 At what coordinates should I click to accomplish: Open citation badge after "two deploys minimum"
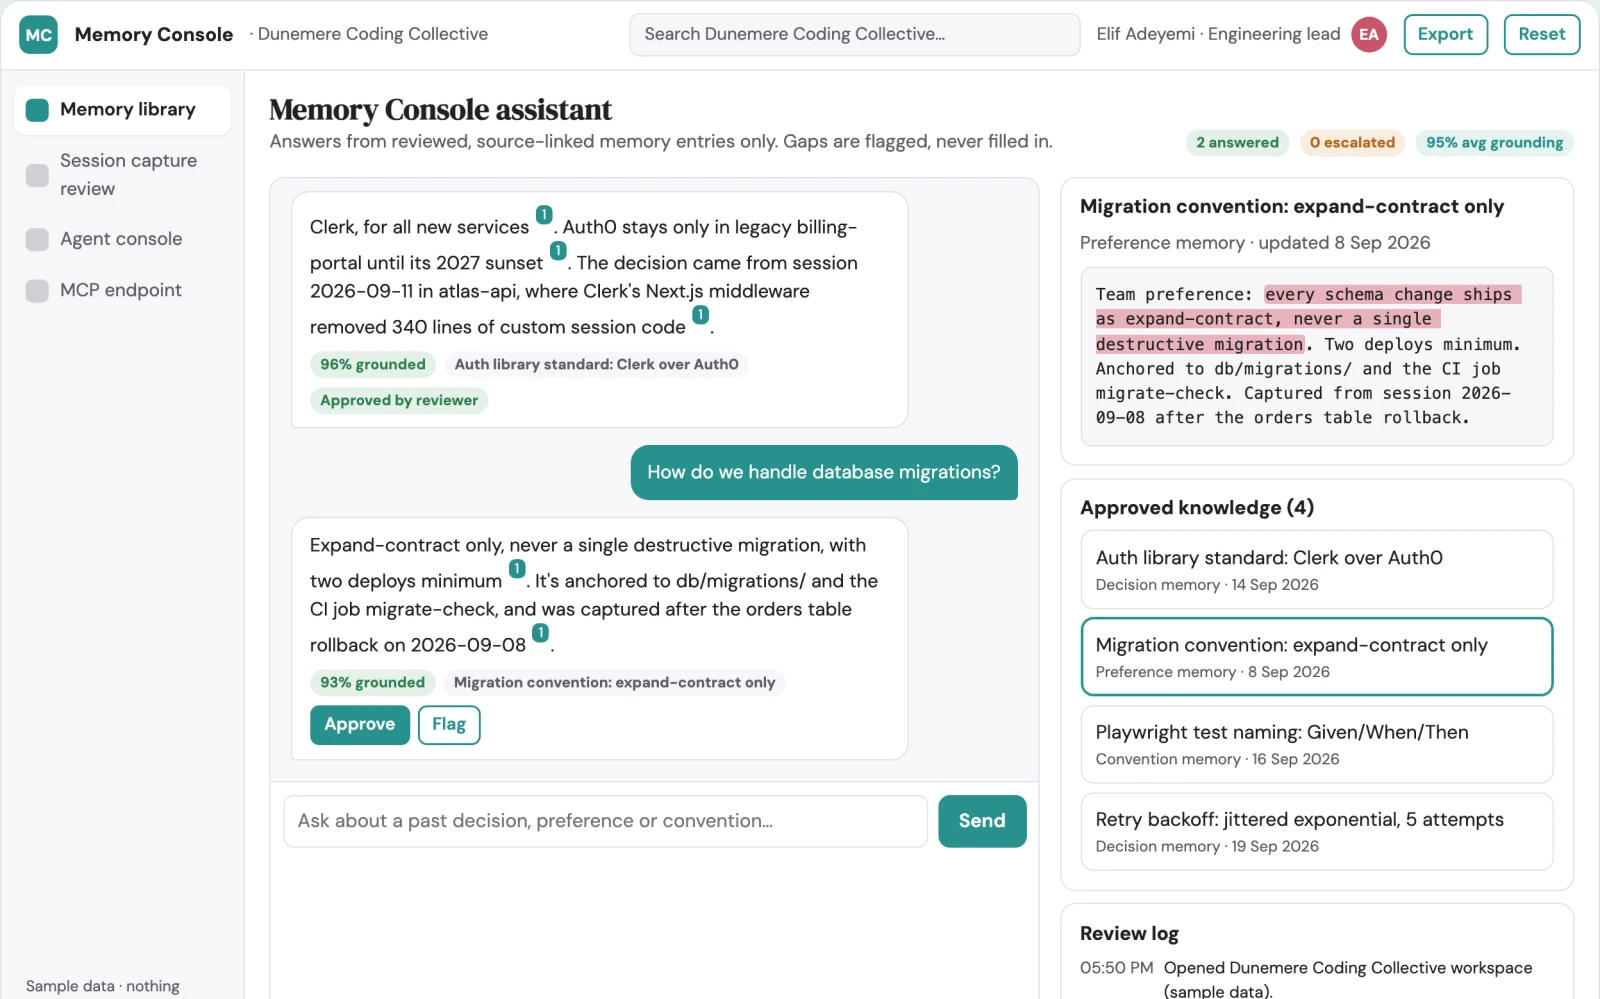point(517,569)
